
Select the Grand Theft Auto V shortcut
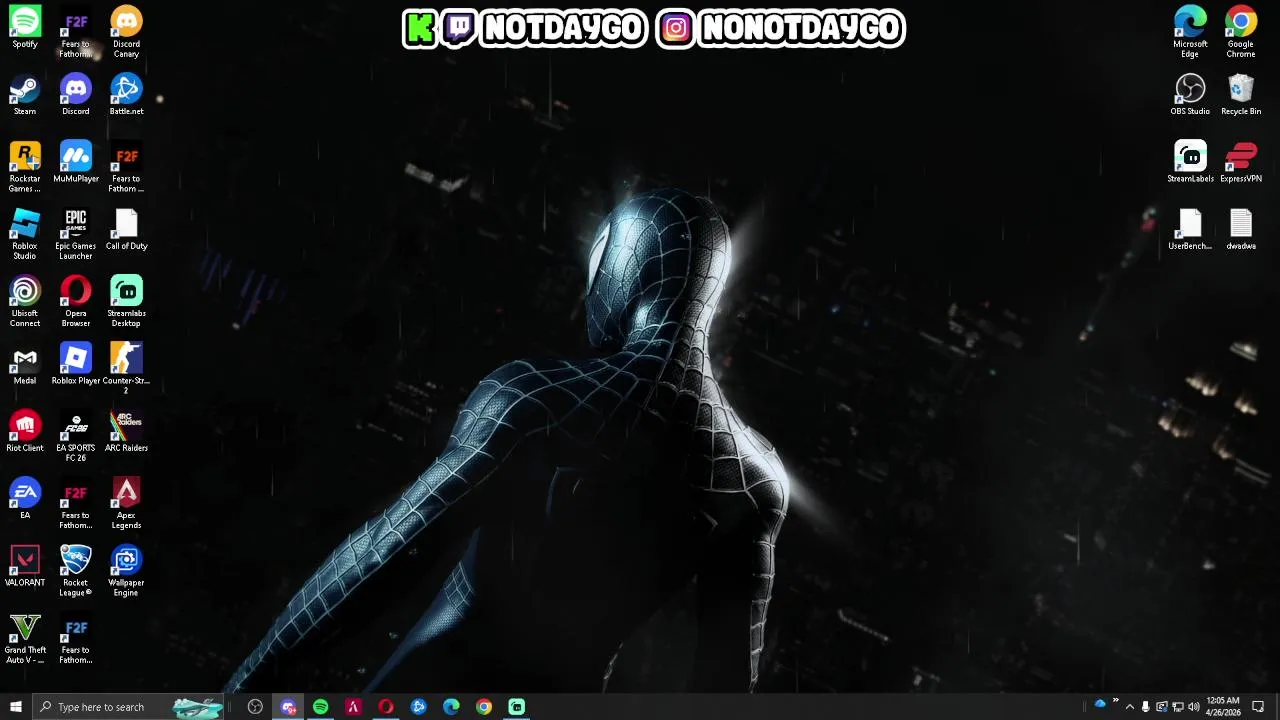pos(25,638)
